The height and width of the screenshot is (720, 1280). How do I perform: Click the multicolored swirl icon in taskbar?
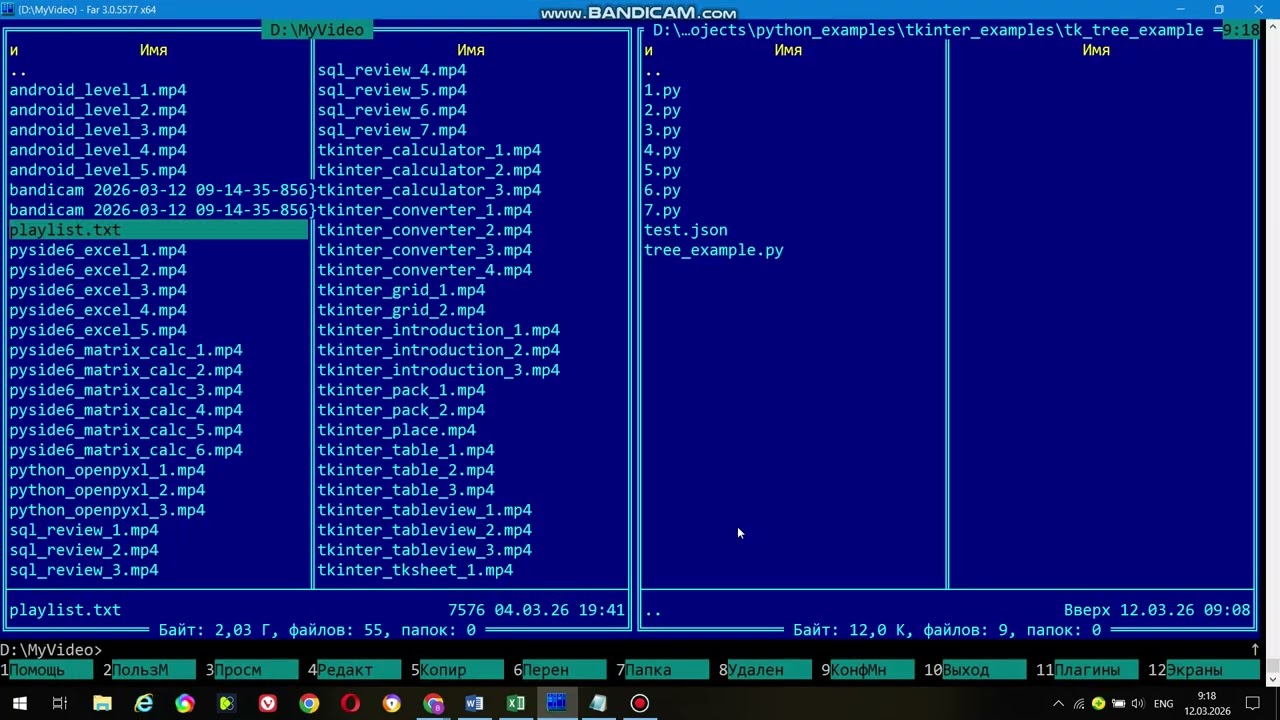click(x=185, y=704)
